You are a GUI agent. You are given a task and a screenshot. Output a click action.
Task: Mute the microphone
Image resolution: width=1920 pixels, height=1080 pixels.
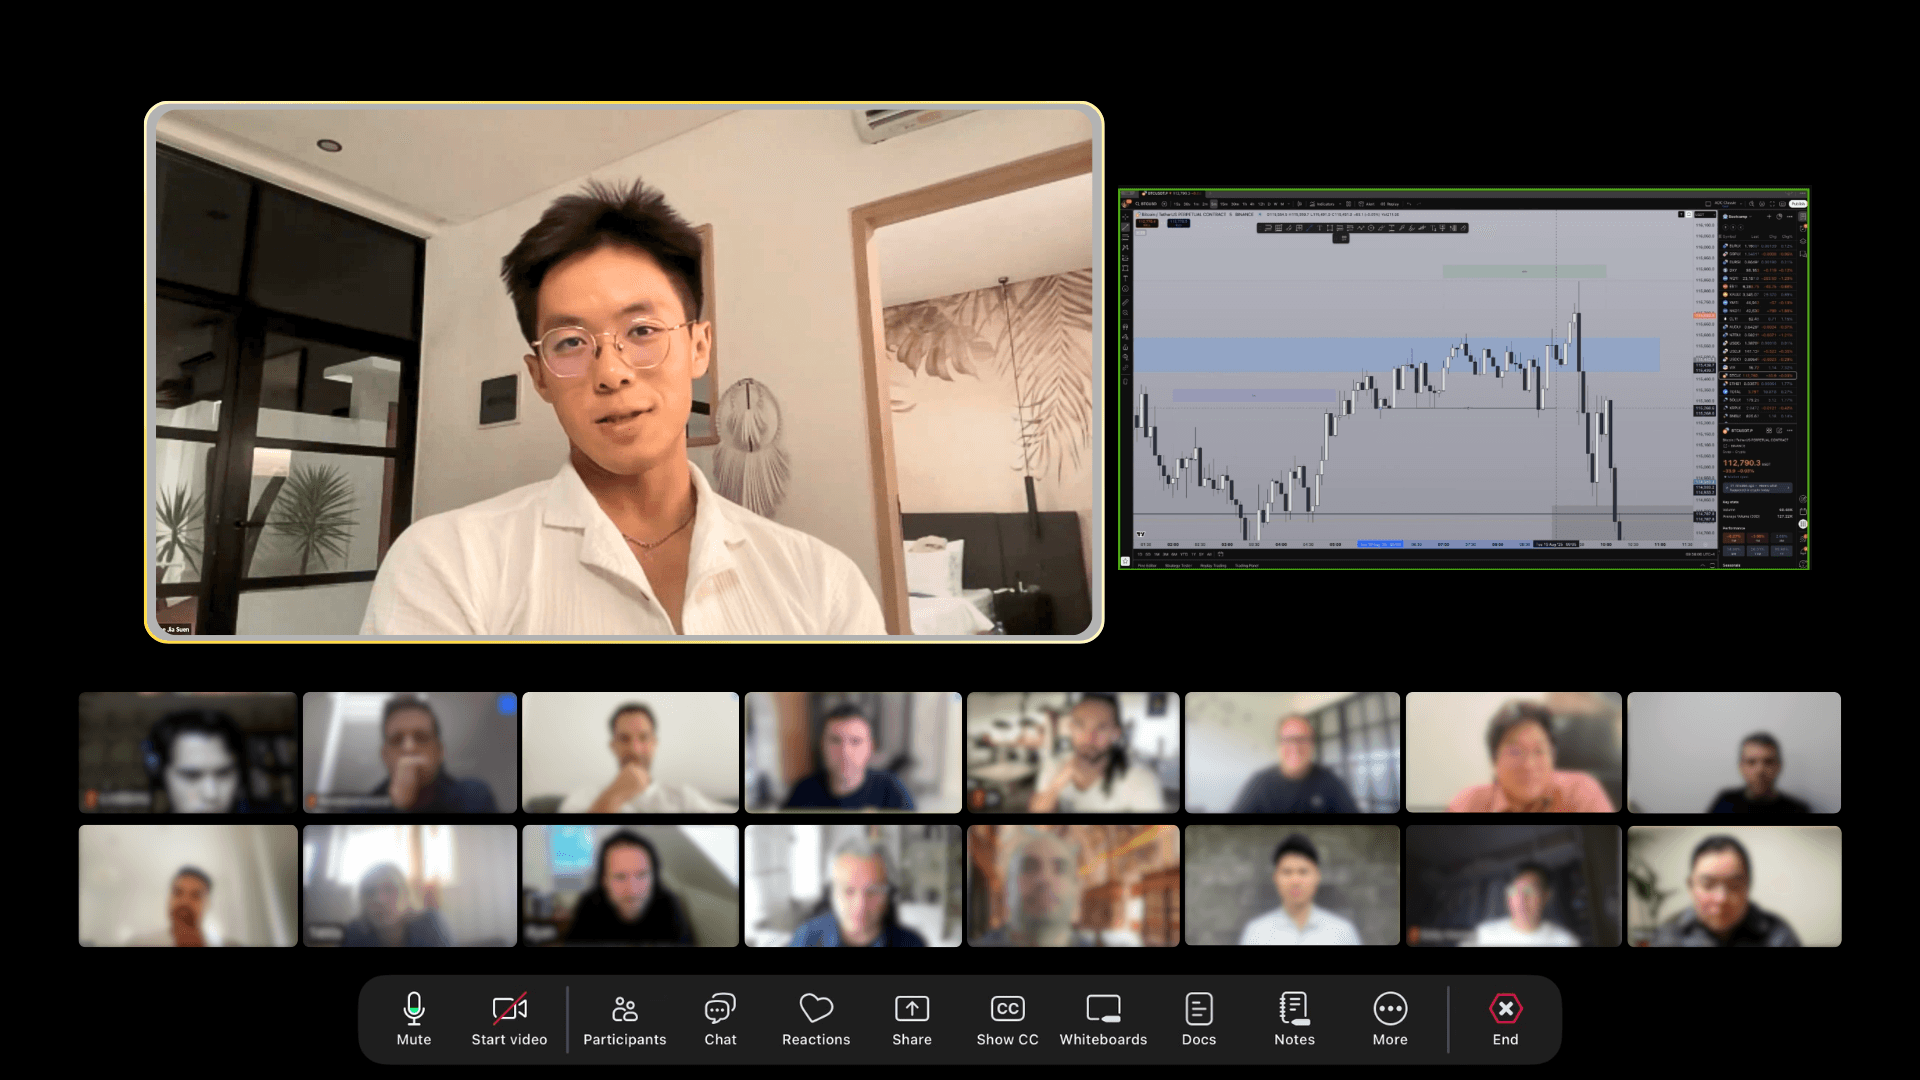(x=413, y=1019)
